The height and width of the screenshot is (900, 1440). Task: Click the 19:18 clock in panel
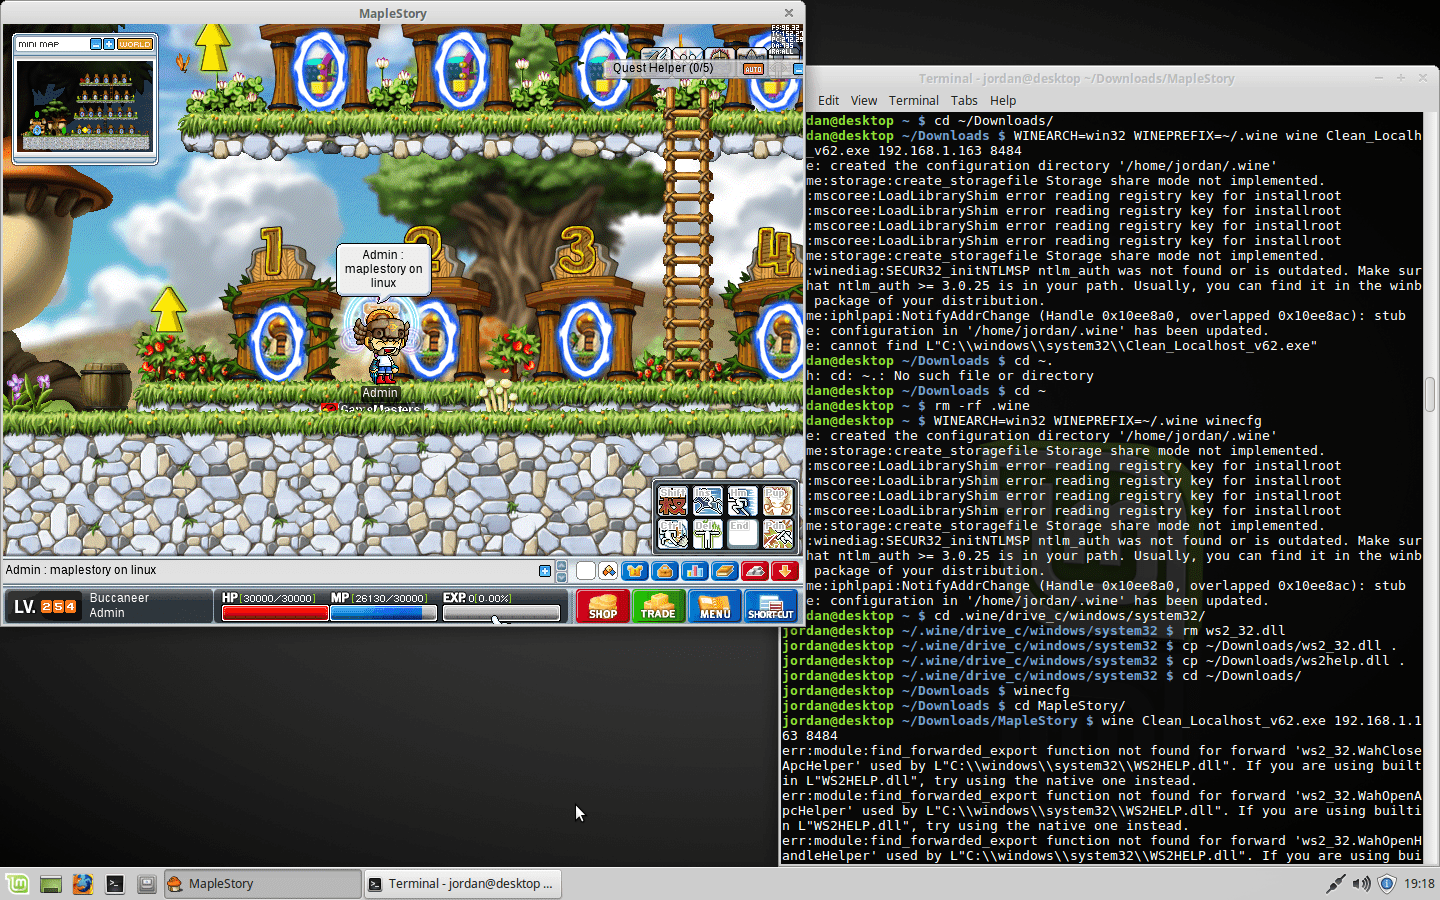pyautogui.click(x=1419, y=884)
